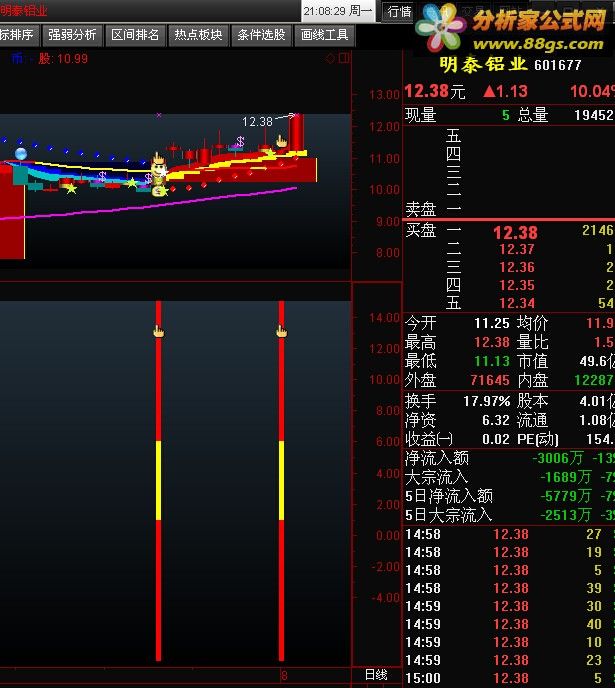Open the 区间排名 toolbar button
615x688 pixels.
point(136,35)
